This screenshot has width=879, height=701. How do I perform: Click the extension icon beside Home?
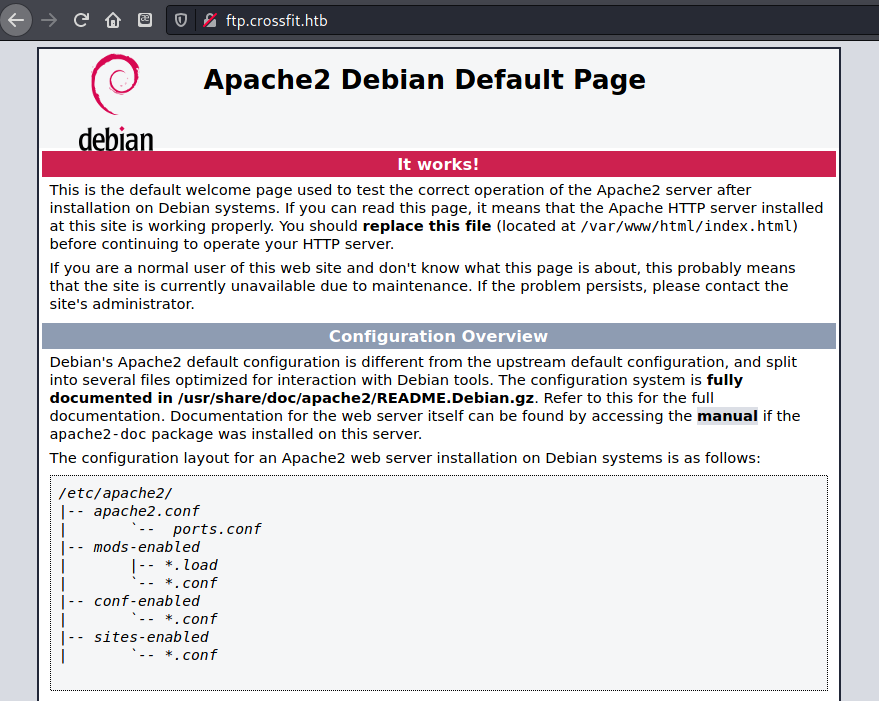[145, 20]
